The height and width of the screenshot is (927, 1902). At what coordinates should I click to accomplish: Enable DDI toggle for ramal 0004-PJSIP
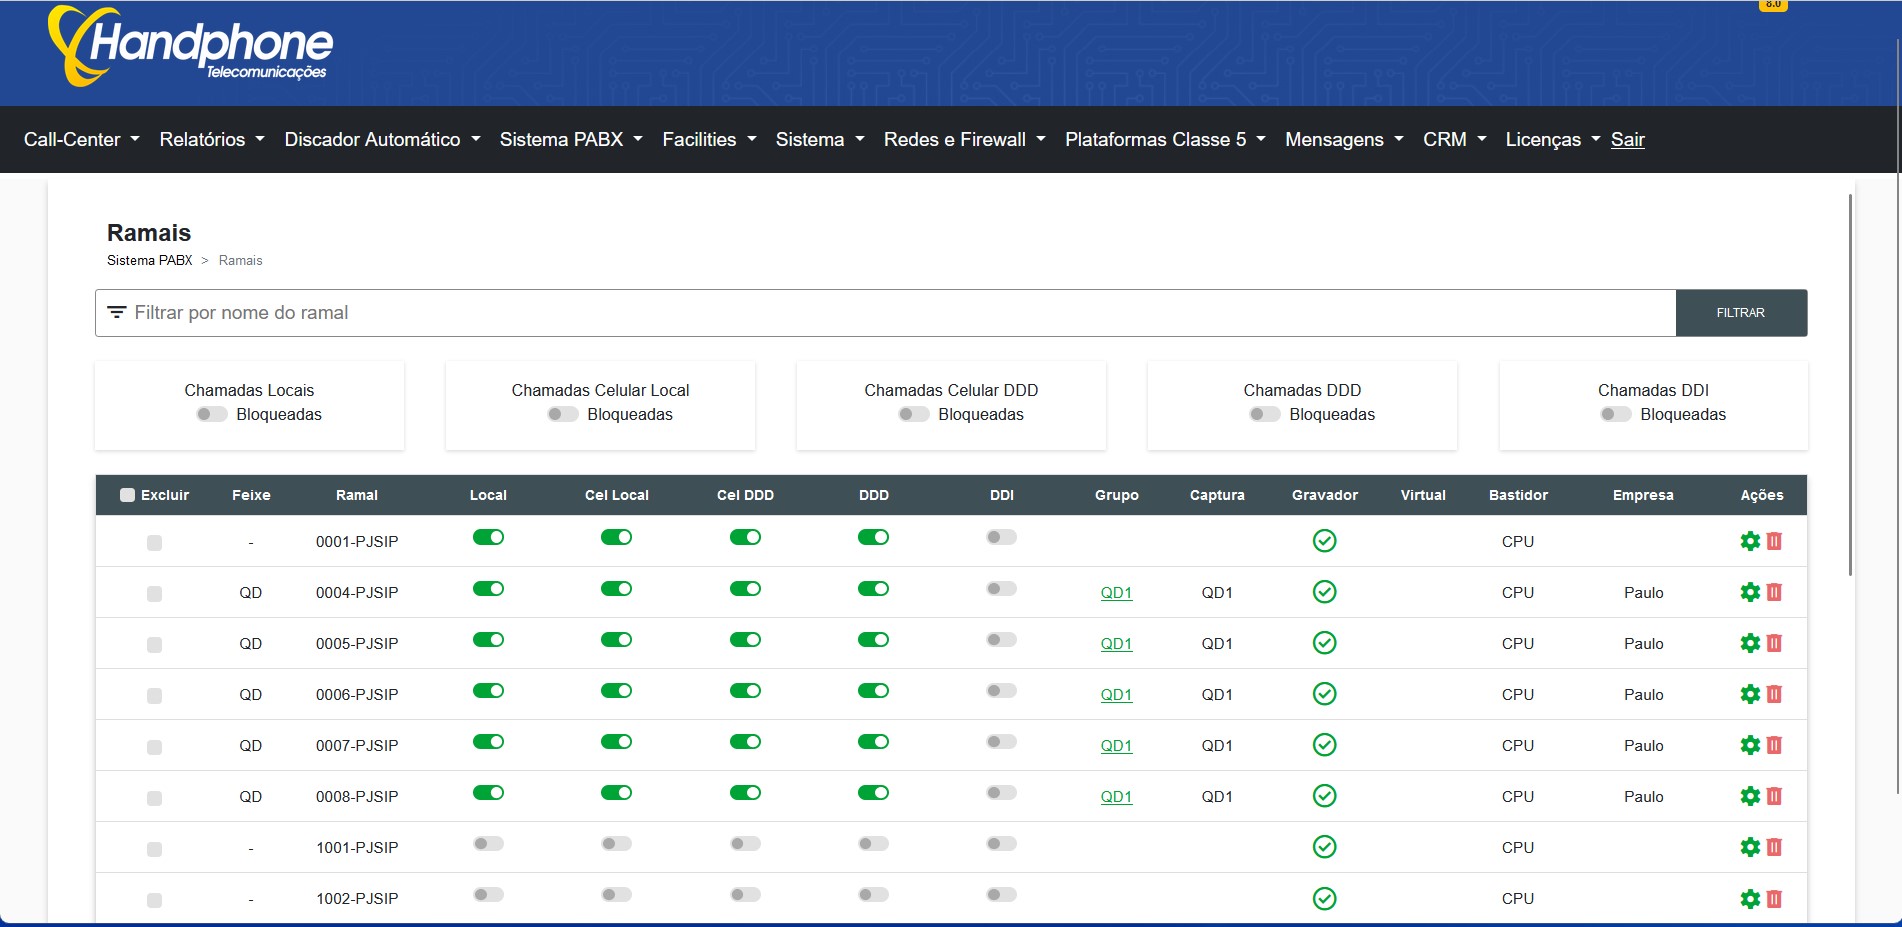tap(1001, 589)
